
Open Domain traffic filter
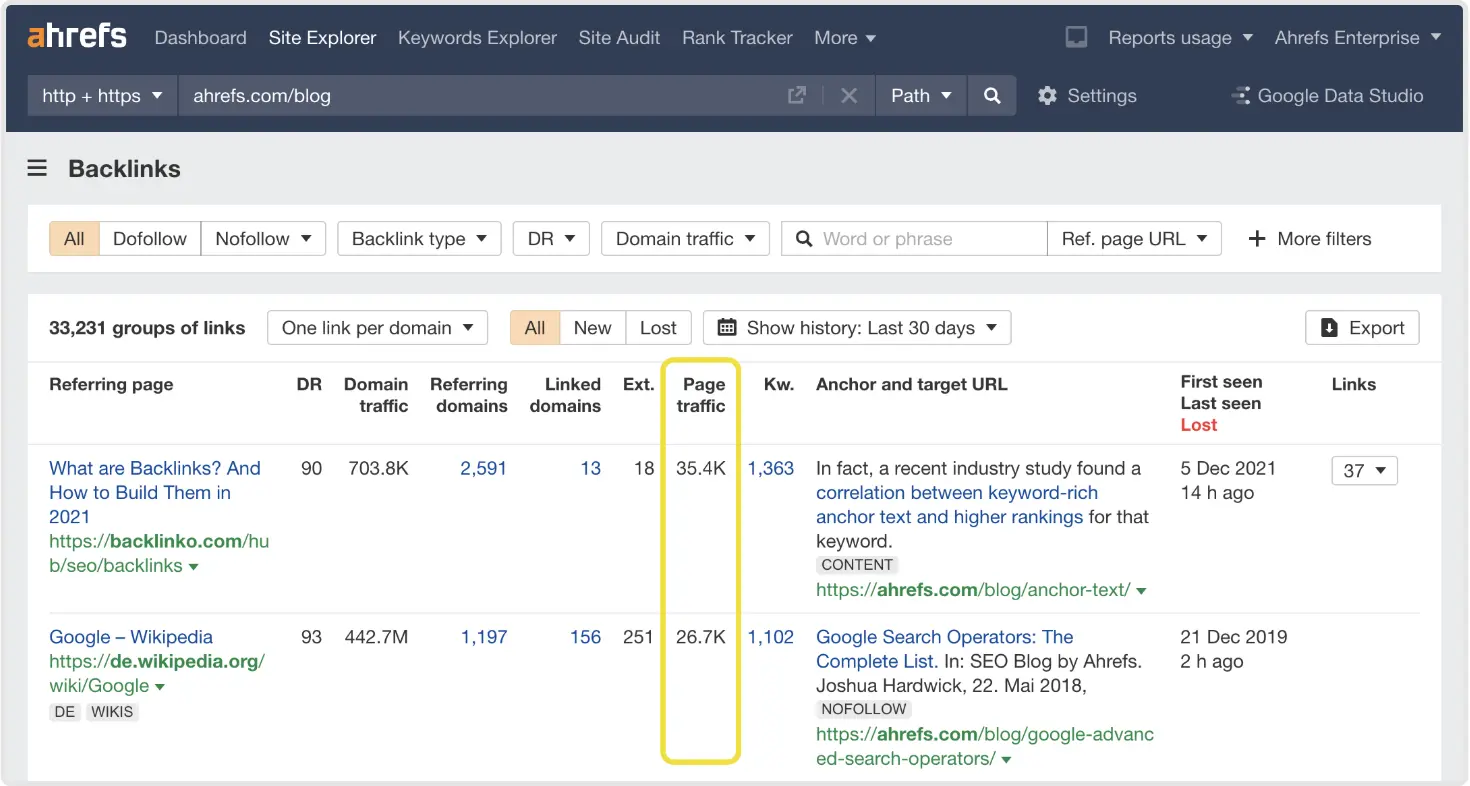point(685,239)
